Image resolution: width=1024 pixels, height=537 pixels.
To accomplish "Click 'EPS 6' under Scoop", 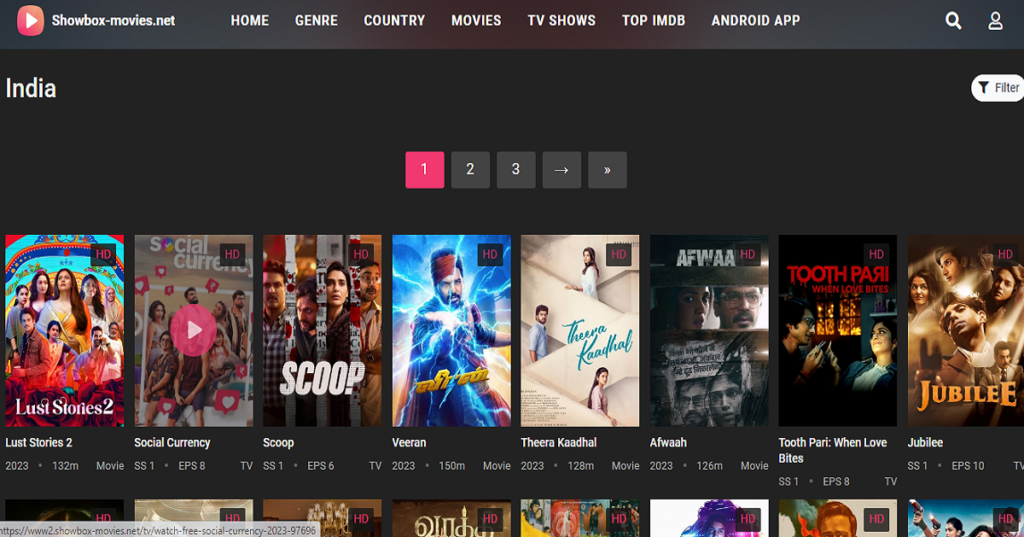I will point(321,466).
